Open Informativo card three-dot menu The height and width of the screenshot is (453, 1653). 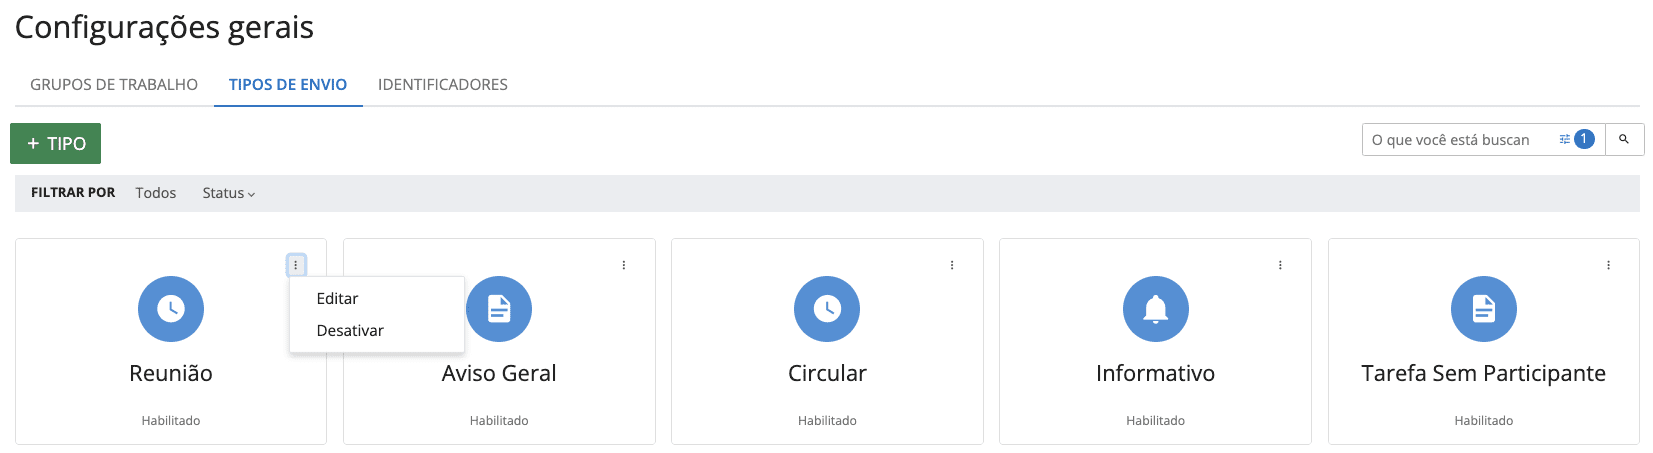coord(1280,265)
